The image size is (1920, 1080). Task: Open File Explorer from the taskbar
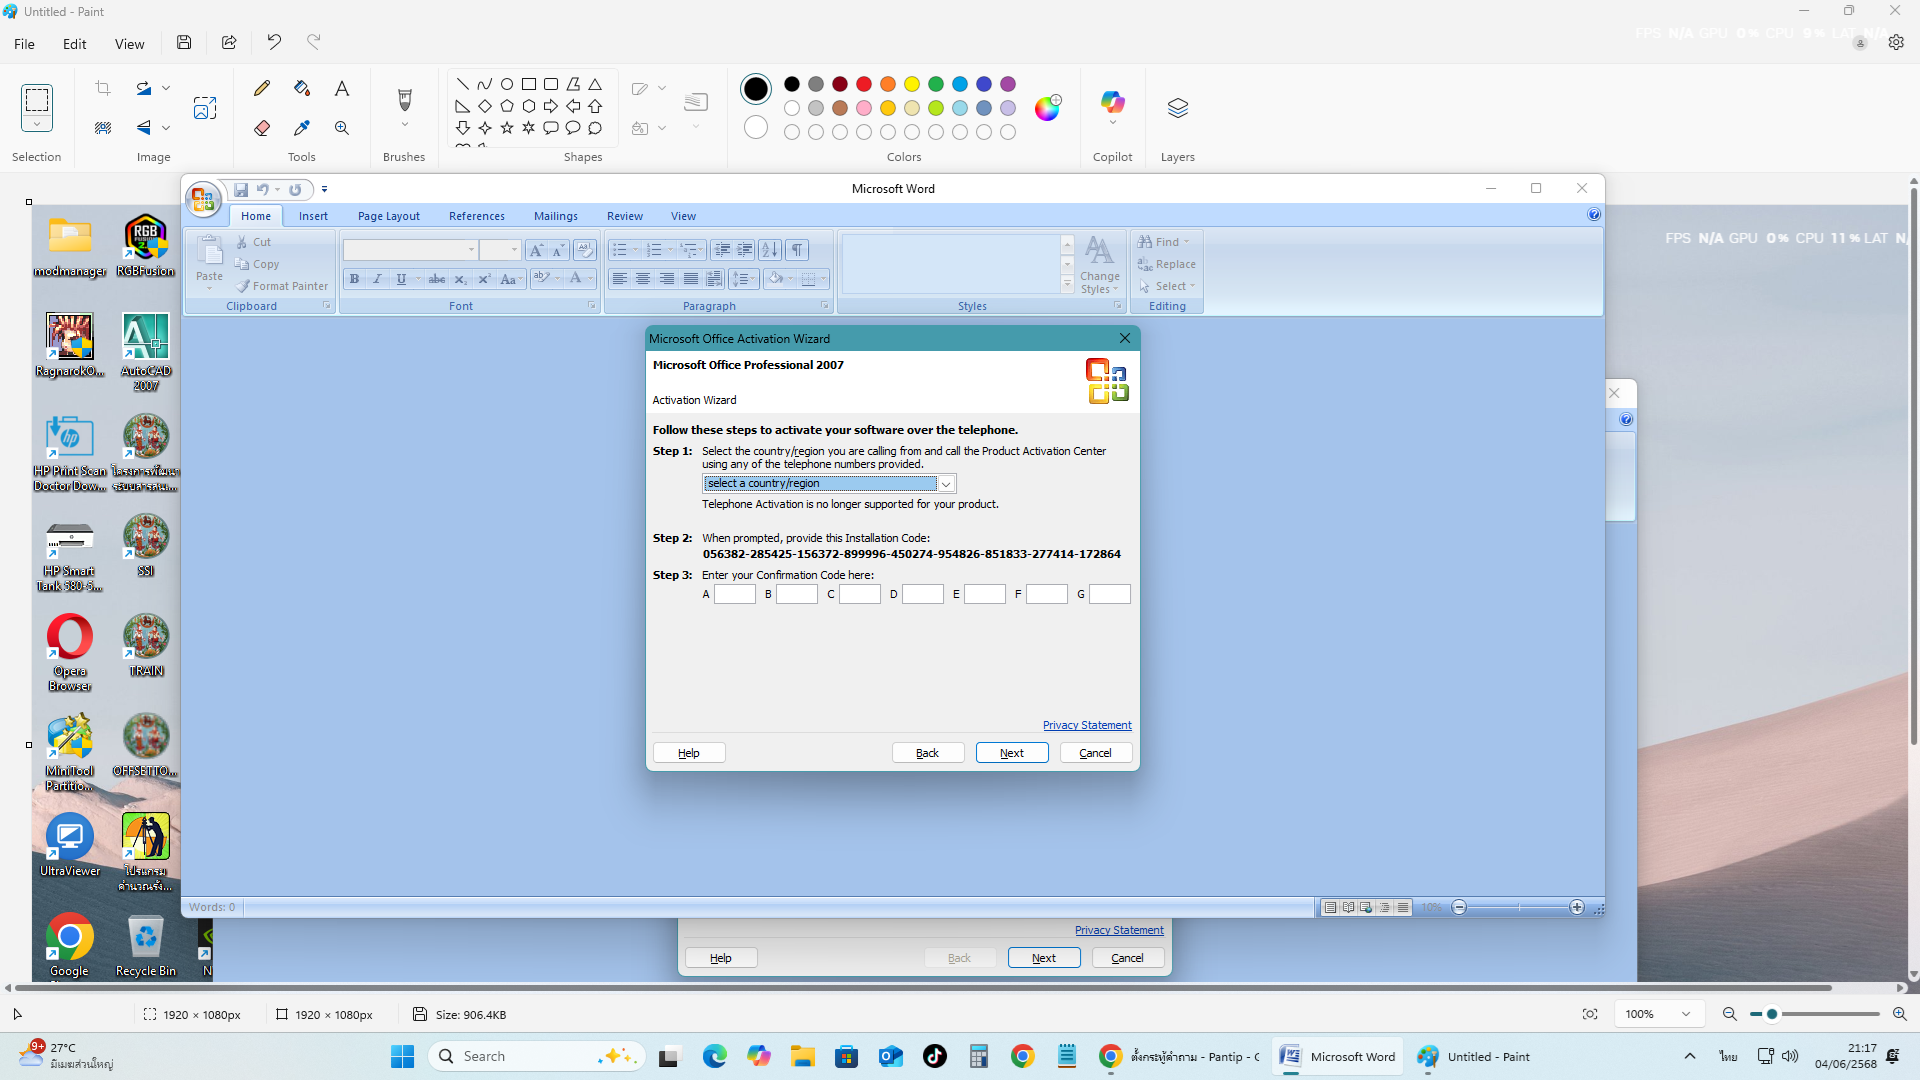coord(803,1057)
